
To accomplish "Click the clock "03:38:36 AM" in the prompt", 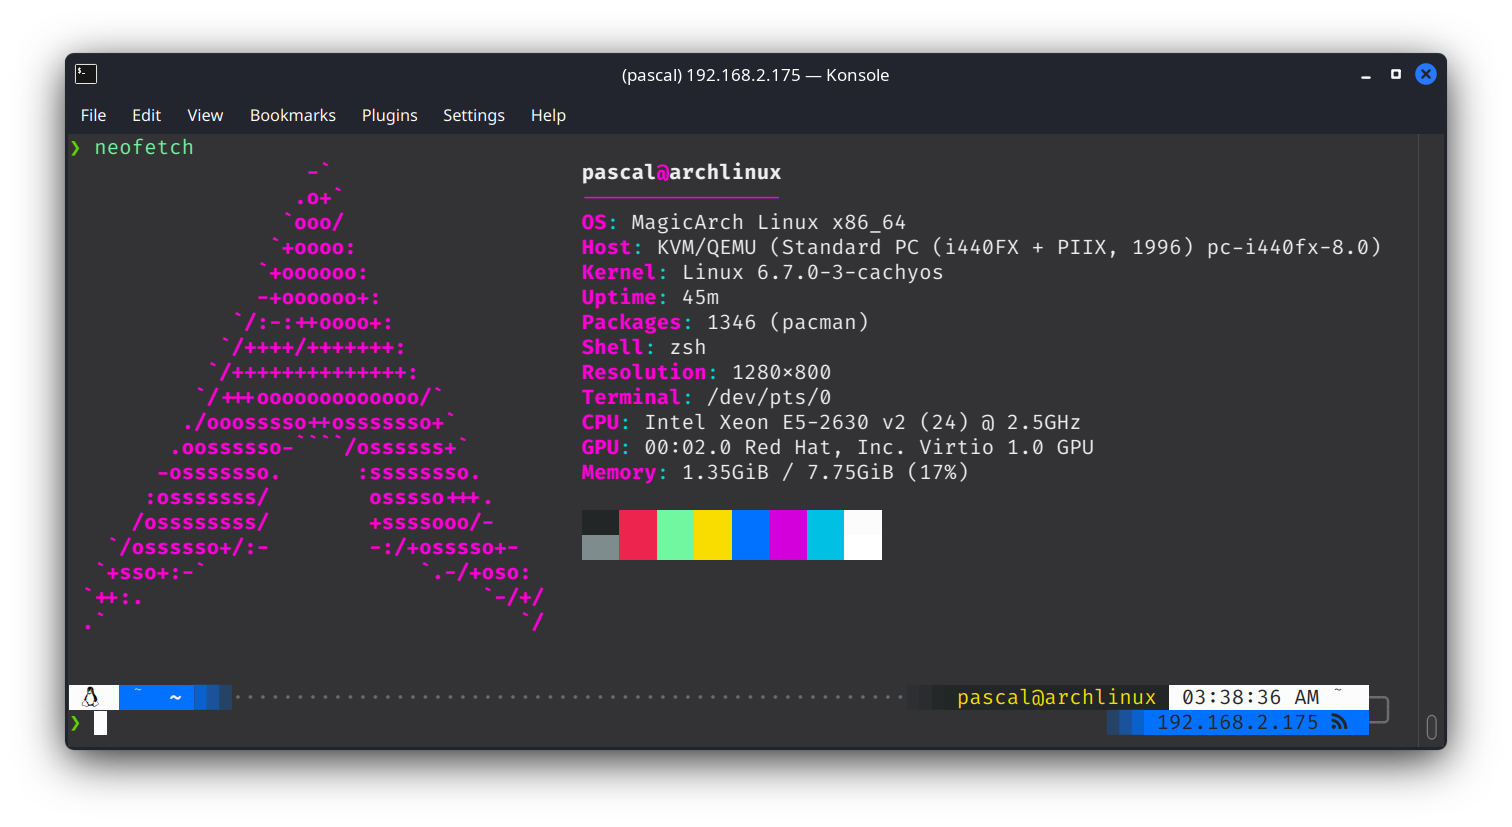I will (1250, 697).
